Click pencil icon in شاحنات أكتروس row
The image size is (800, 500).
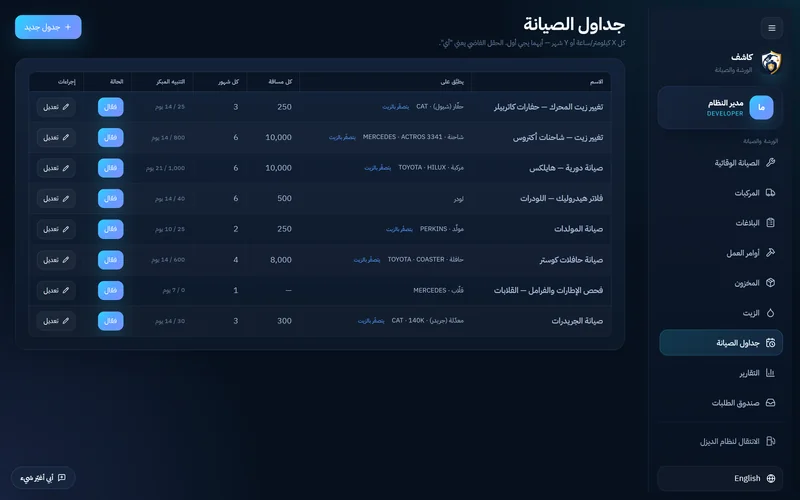tap(66, 138)
